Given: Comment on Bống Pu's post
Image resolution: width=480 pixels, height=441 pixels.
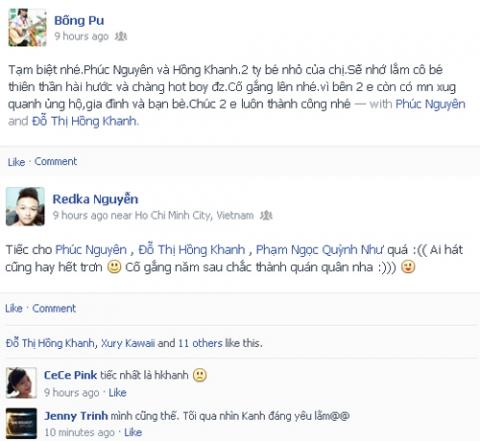Looking at the screenshot, I should [56, 161].
